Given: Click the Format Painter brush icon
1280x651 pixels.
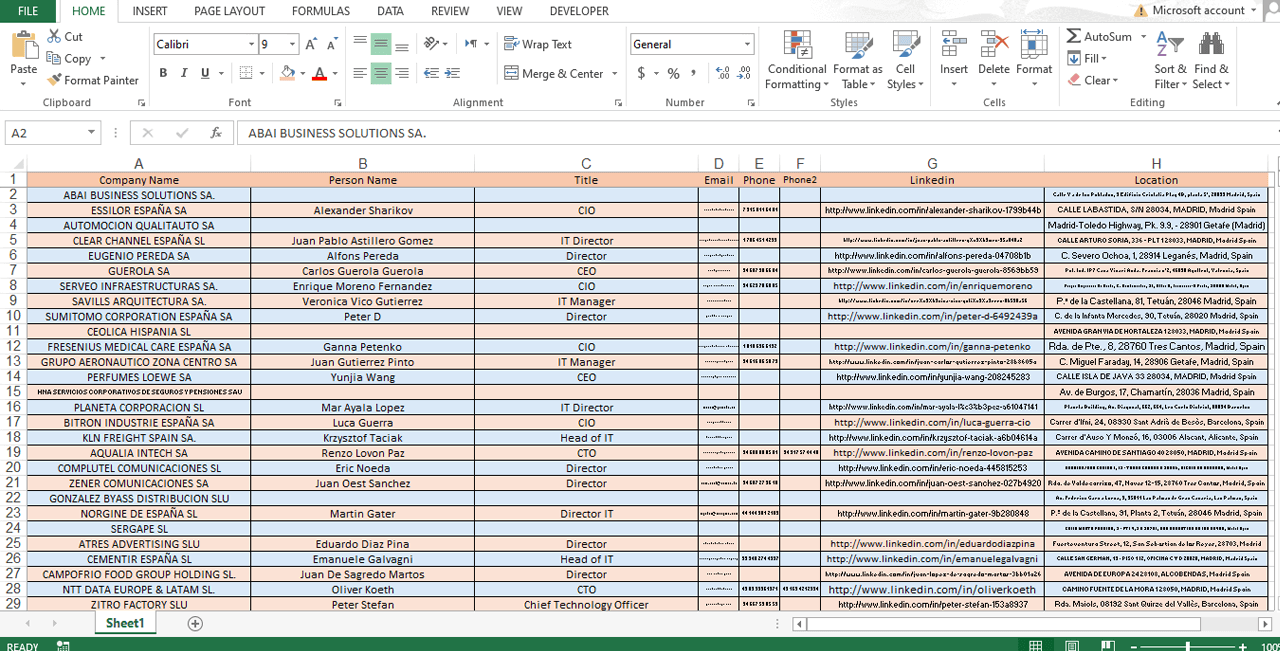Looking at the screenshot, I should coord(54,80).
